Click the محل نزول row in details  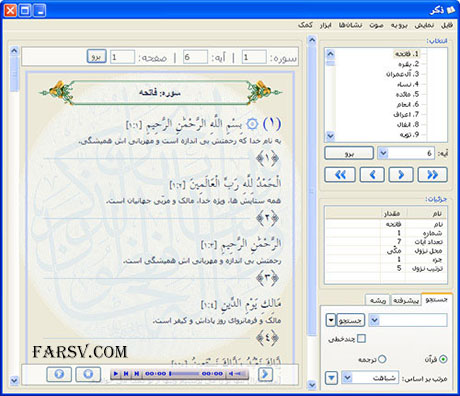click(386, 251)
